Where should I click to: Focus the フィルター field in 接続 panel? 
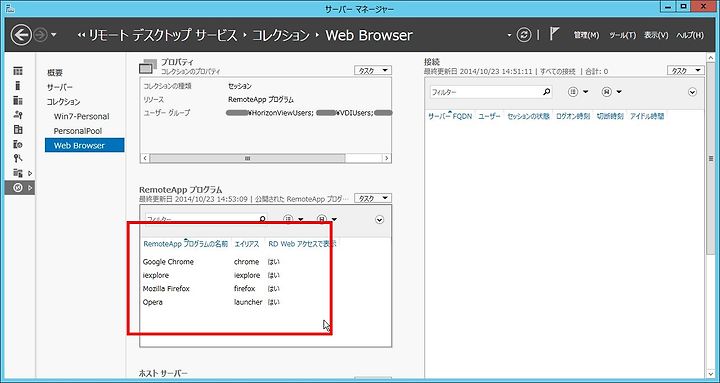485,92
